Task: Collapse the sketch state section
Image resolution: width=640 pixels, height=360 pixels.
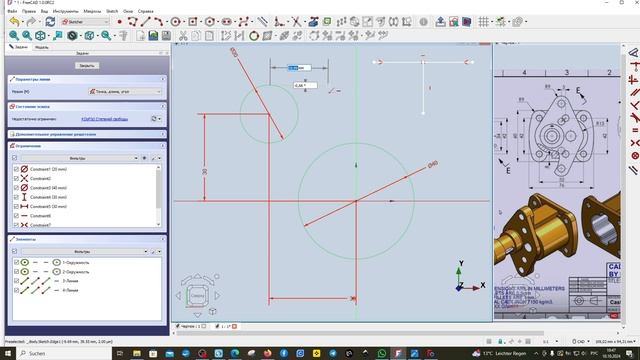Action: pyautogui.click(x=163, y=106)
